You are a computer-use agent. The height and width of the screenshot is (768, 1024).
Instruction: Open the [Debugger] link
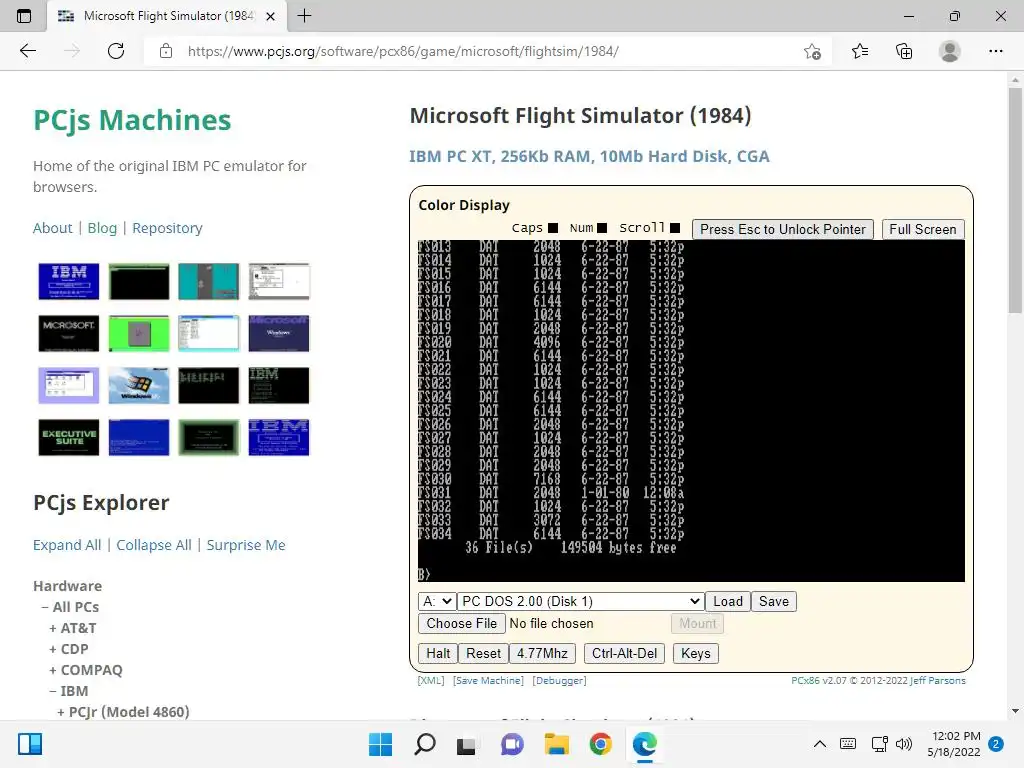coord(559,680)
